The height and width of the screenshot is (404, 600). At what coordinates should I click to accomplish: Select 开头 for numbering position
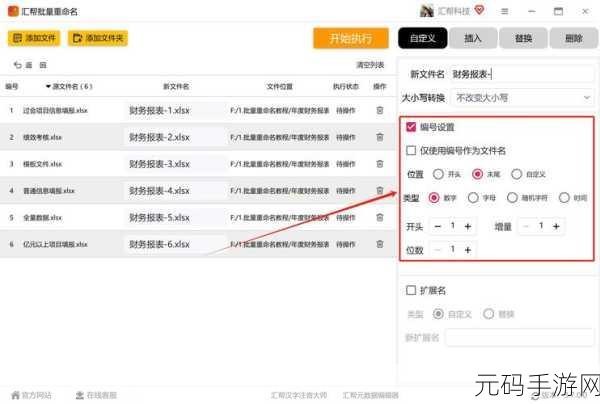click(x=438, y=174)
